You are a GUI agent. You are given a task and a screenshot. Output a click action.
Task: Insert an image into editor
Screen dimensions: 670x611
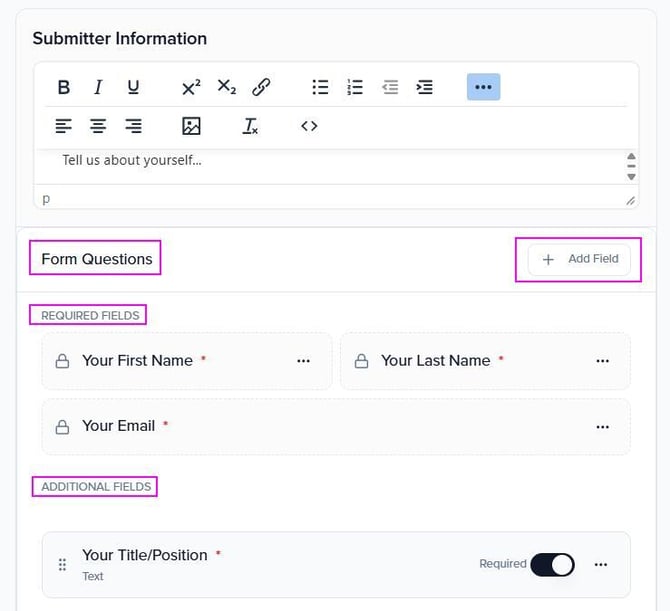(191, 126)
